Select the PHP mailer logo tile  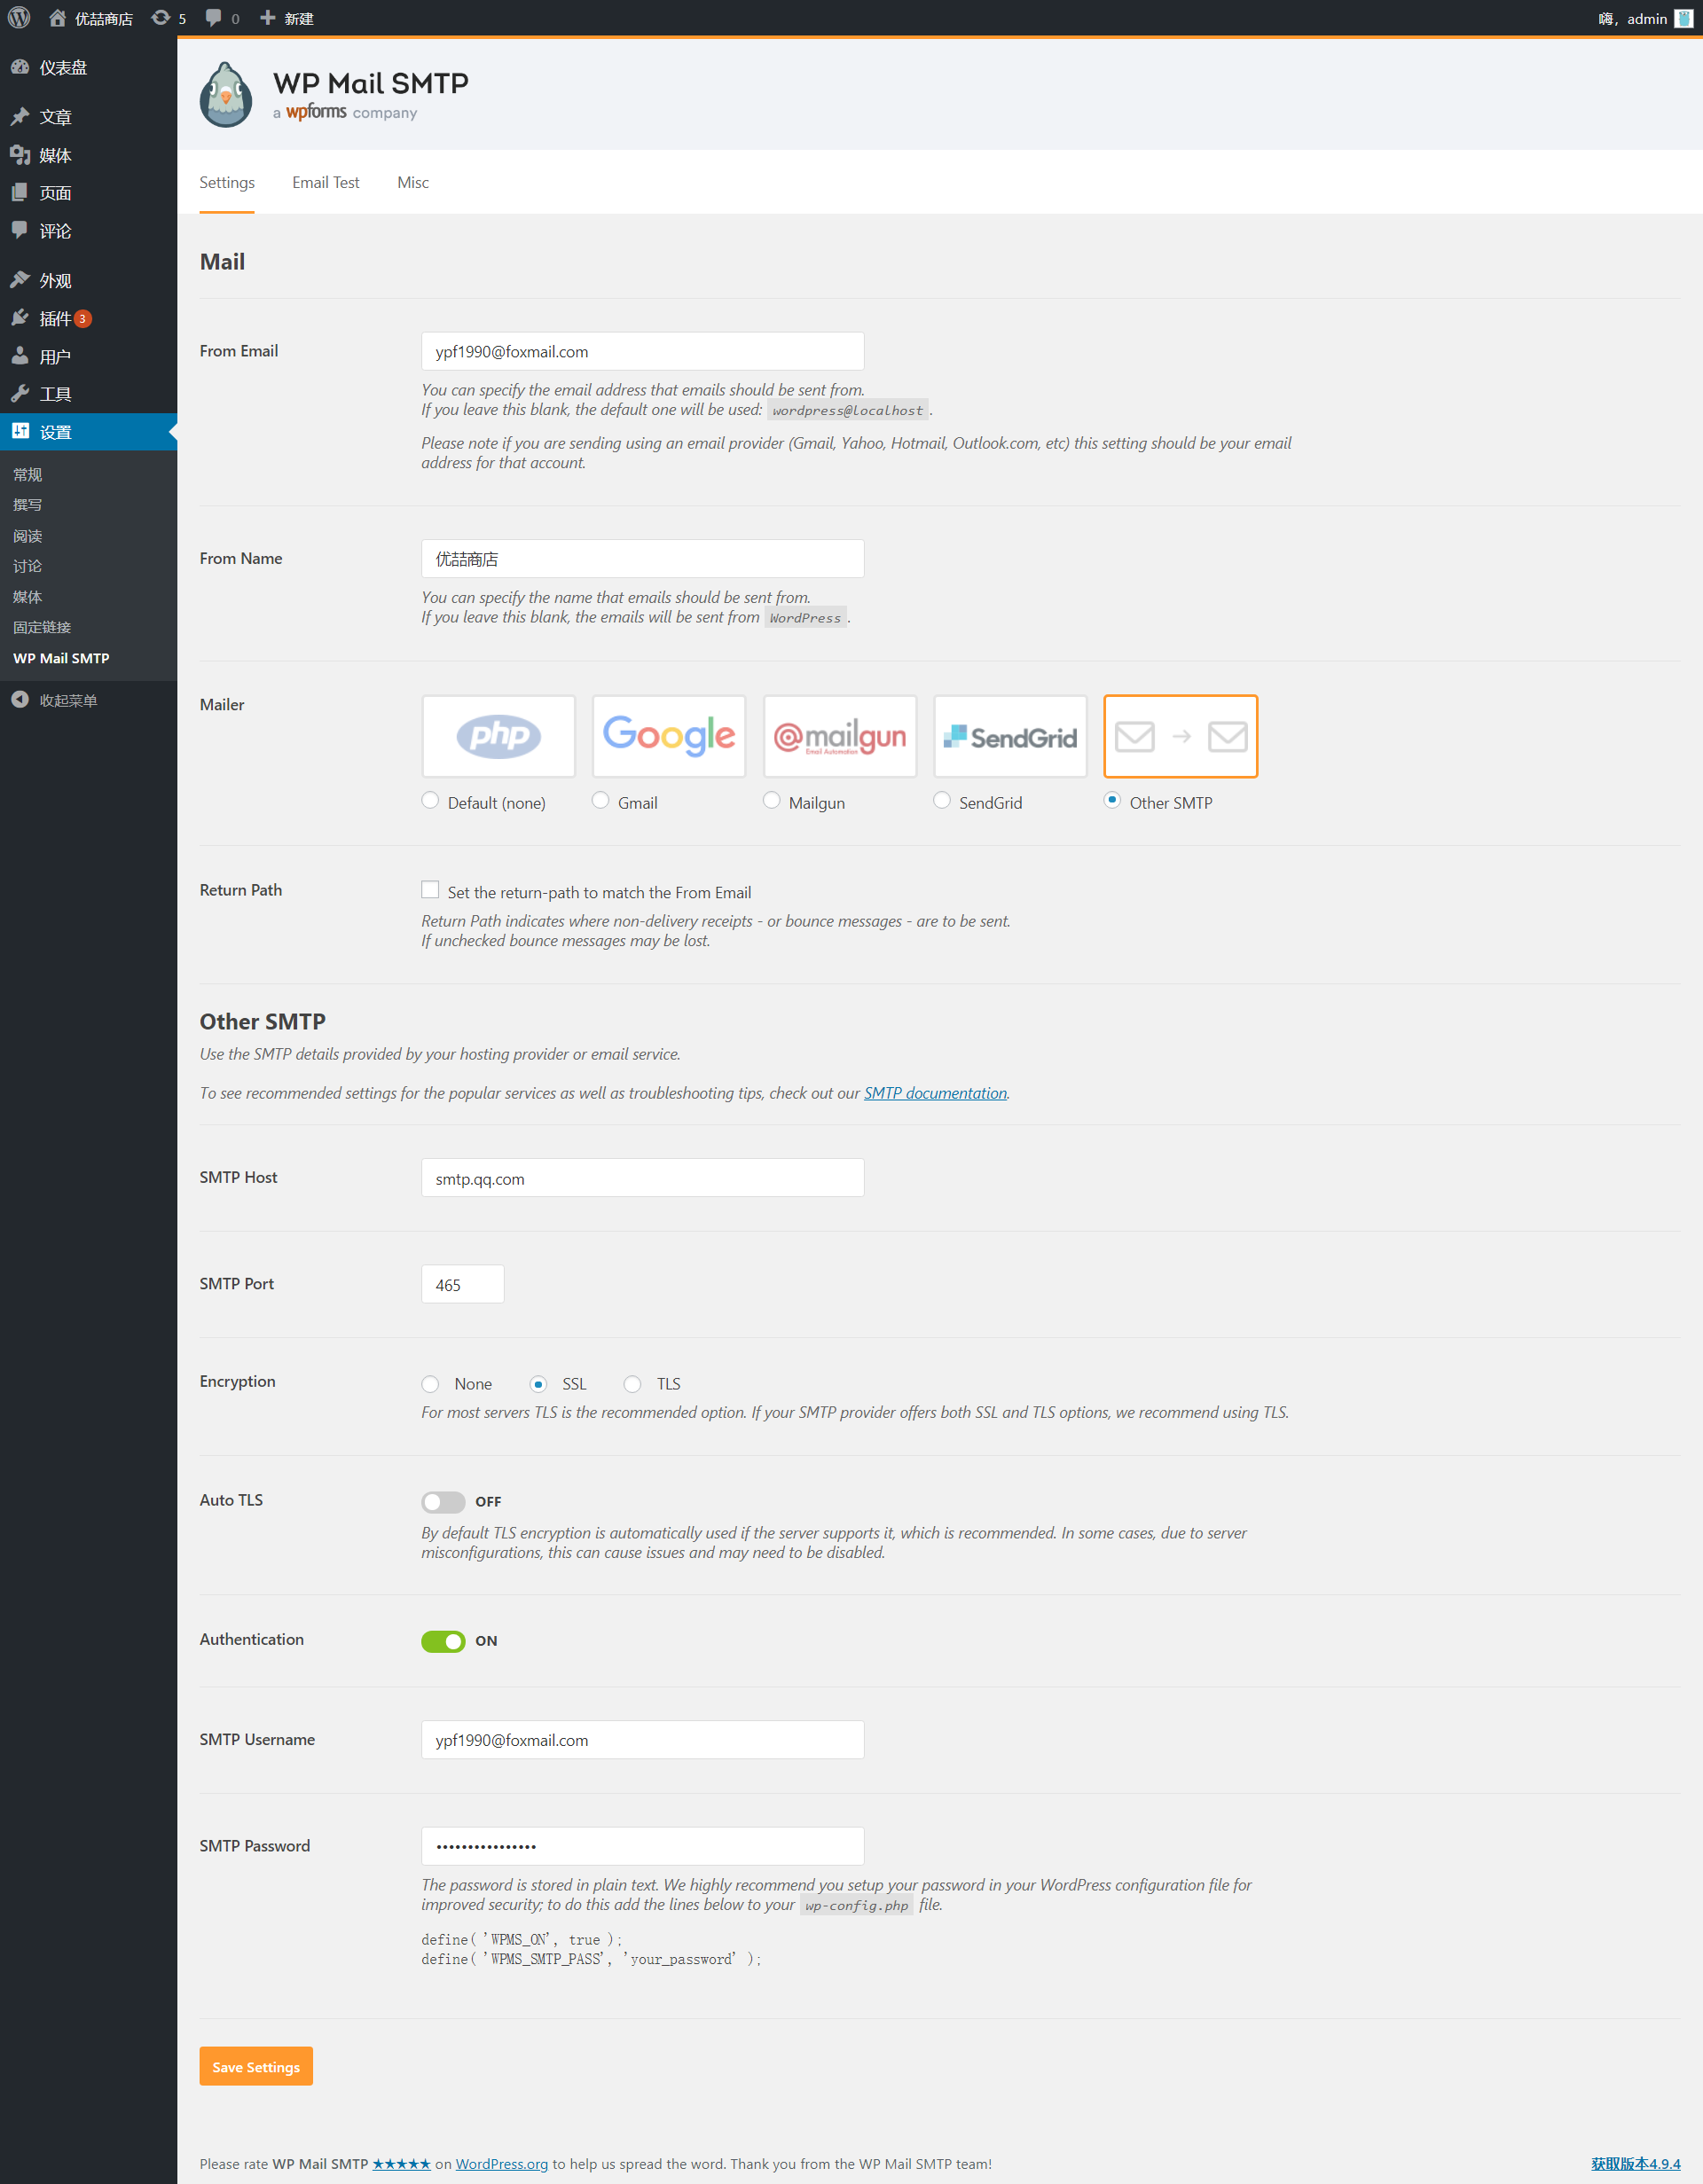[499, 736]
